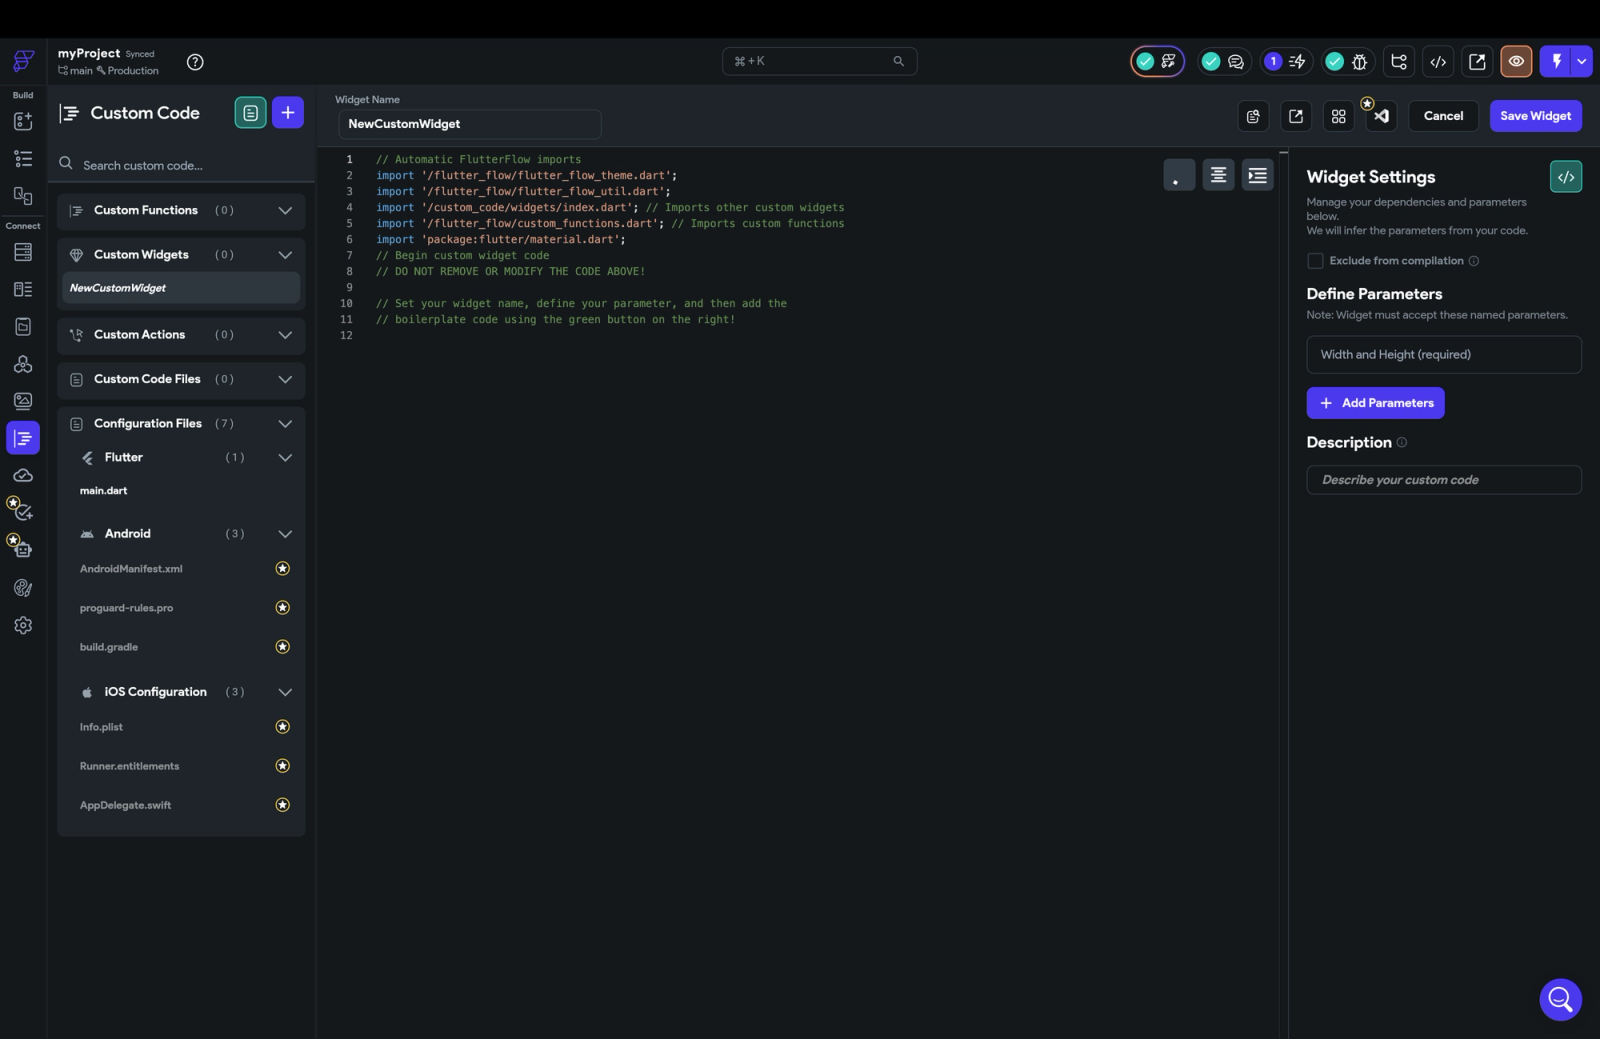The height and width of the screenshot is (1039, 1600).
Task: Select NewCustomWidget in the list
Action: pos(181,288)
